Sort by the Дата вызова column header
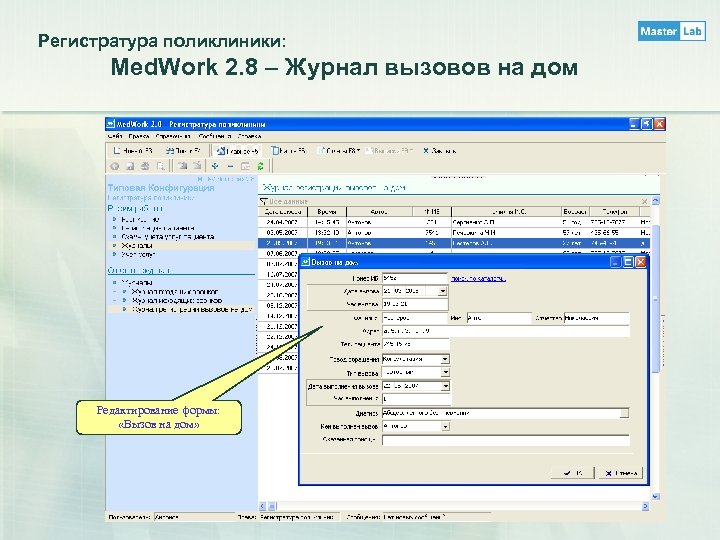720x540 pixels. point(283,212)
